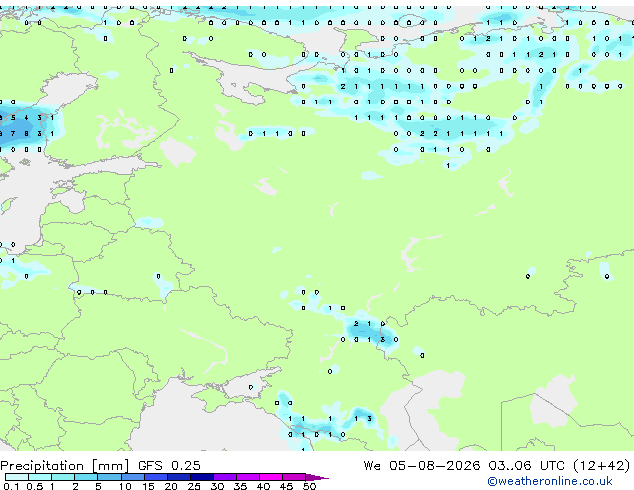Click legend label '20'
Viewport: 634px width, 490px height.
click(x=171, y=486)
